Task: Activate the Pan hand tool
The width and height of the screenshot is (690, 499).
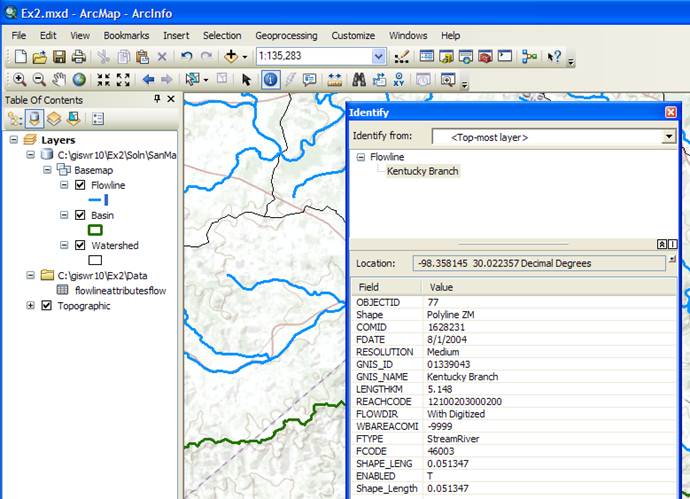Action: (x=59, y=79)
